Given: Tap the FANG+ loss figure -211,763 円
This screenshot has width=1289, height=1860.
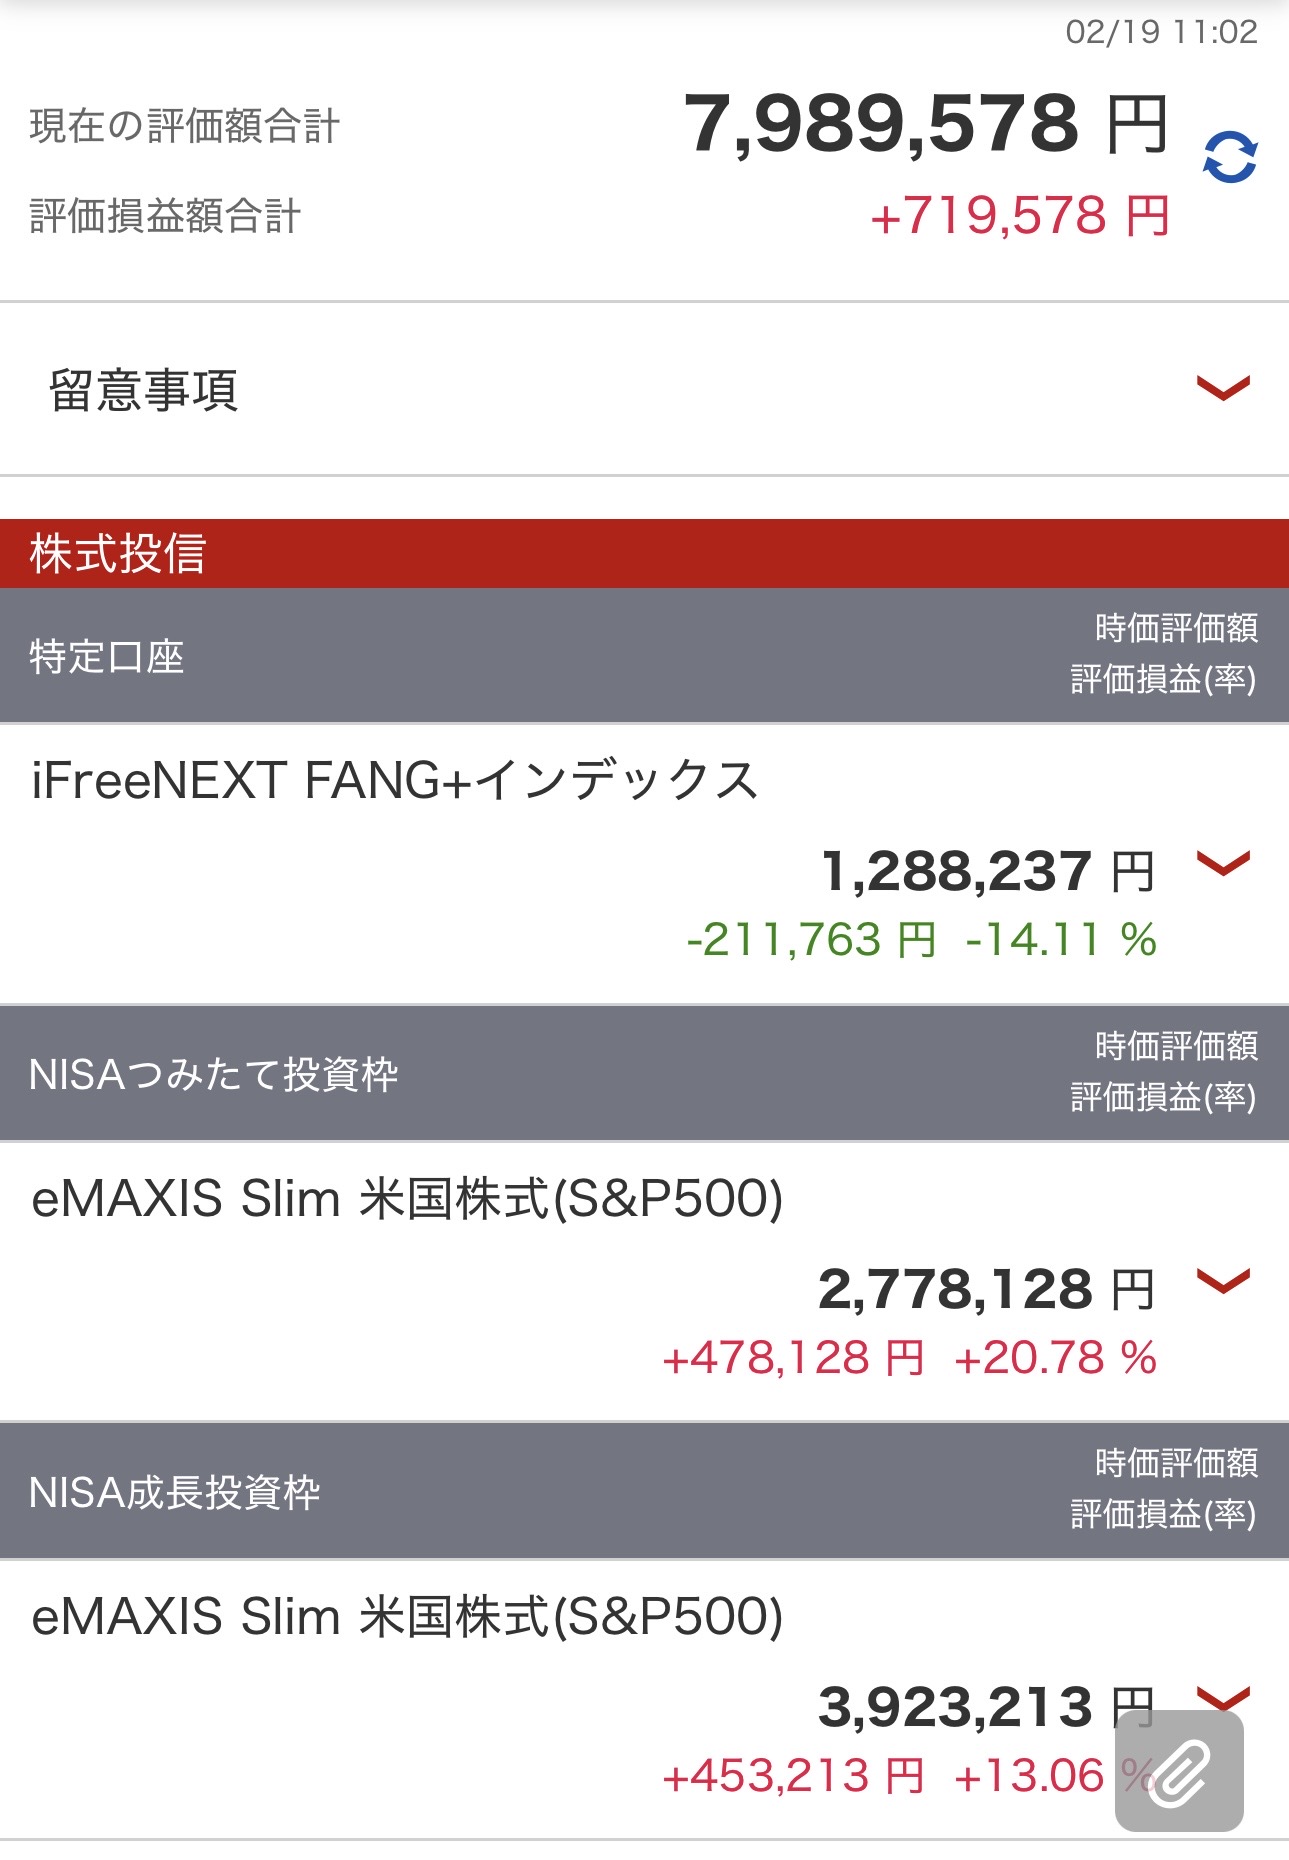Looking at the screenshot, I should pyautogui.click(x=811, y=940).
